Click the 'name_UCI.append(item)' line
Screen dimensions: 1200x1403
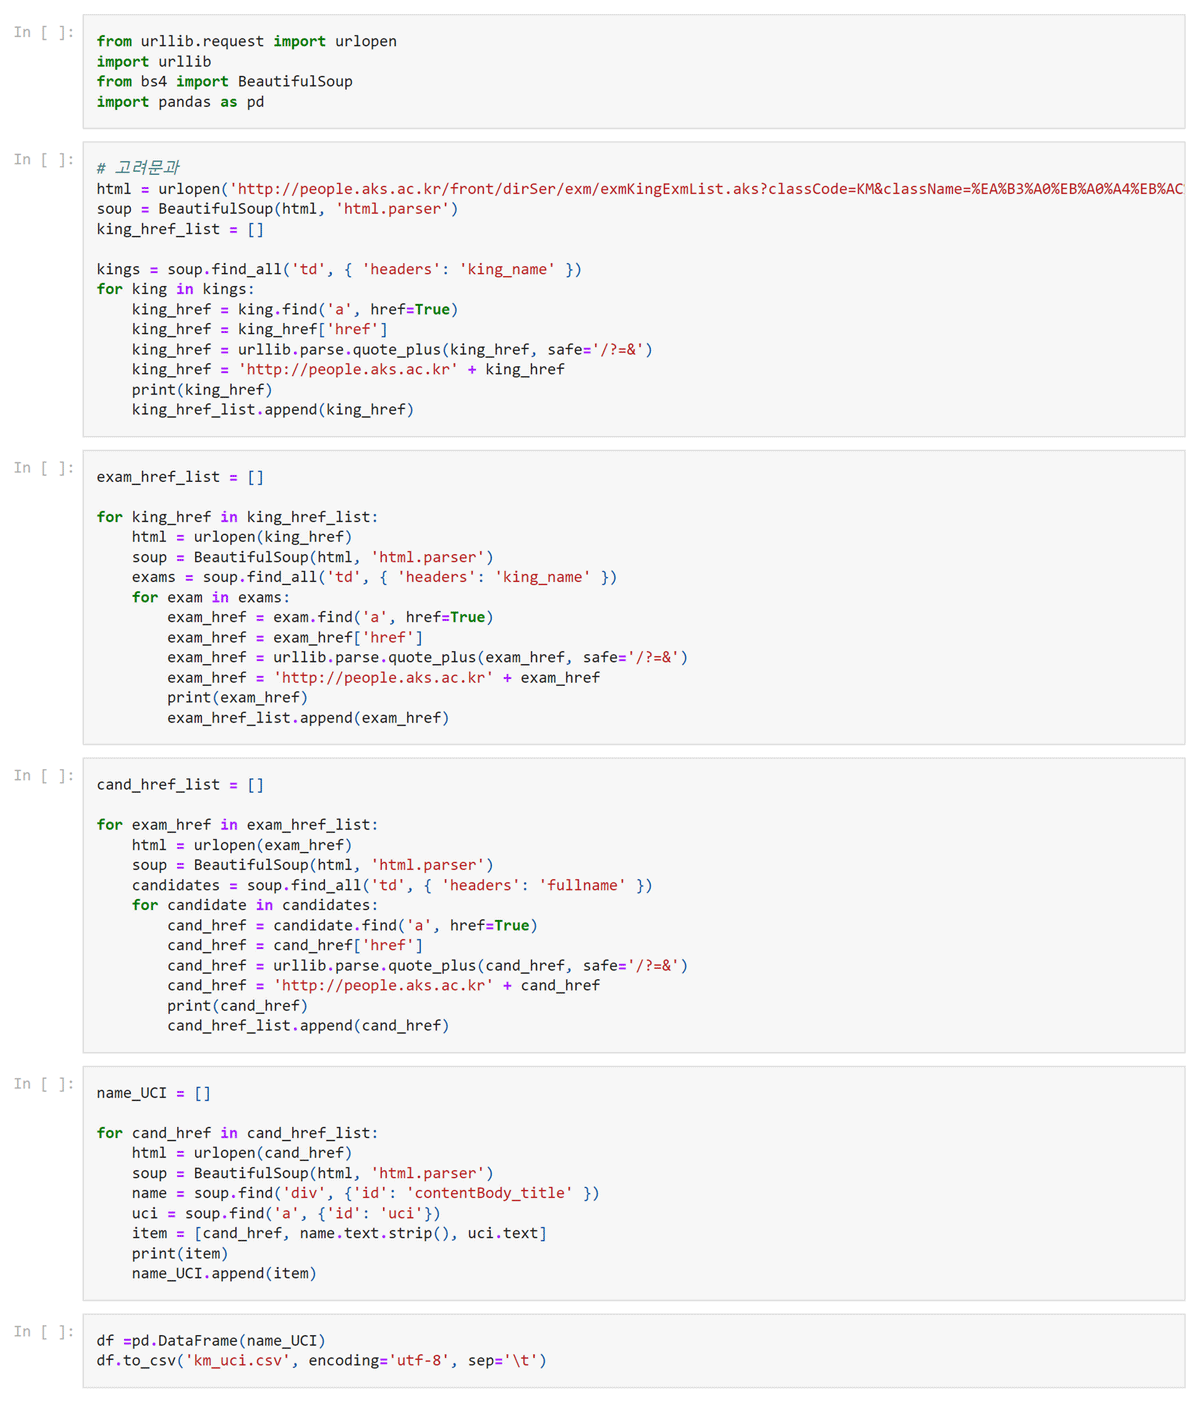point(223,1273)
